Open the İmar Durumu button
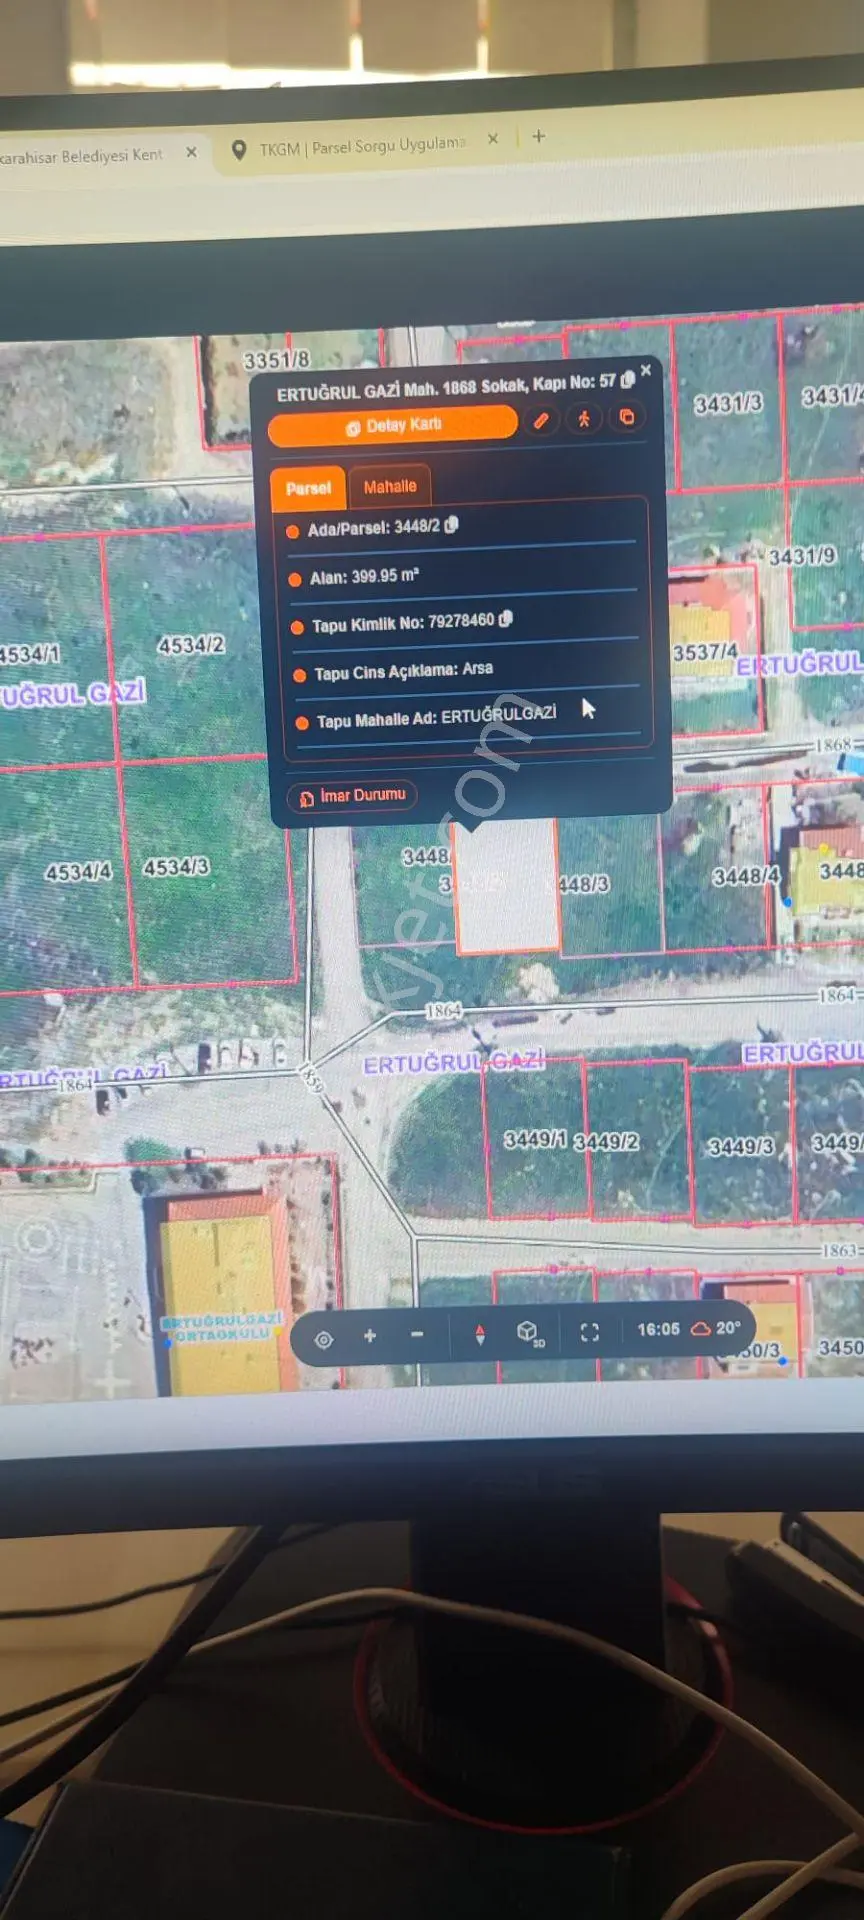The height and width of the screenshot is (1920, 864). tap(353, 796)
